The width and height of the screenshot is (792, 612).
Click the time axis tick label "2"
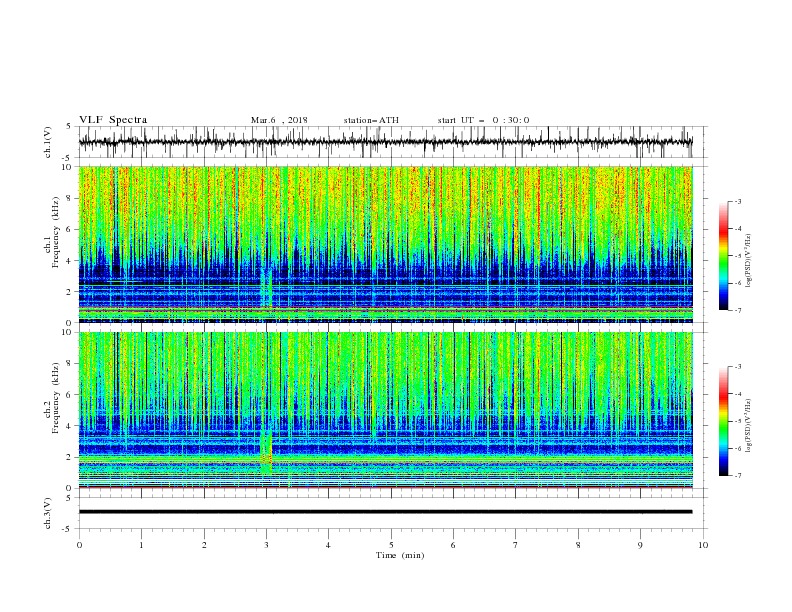tap(204, 545)
